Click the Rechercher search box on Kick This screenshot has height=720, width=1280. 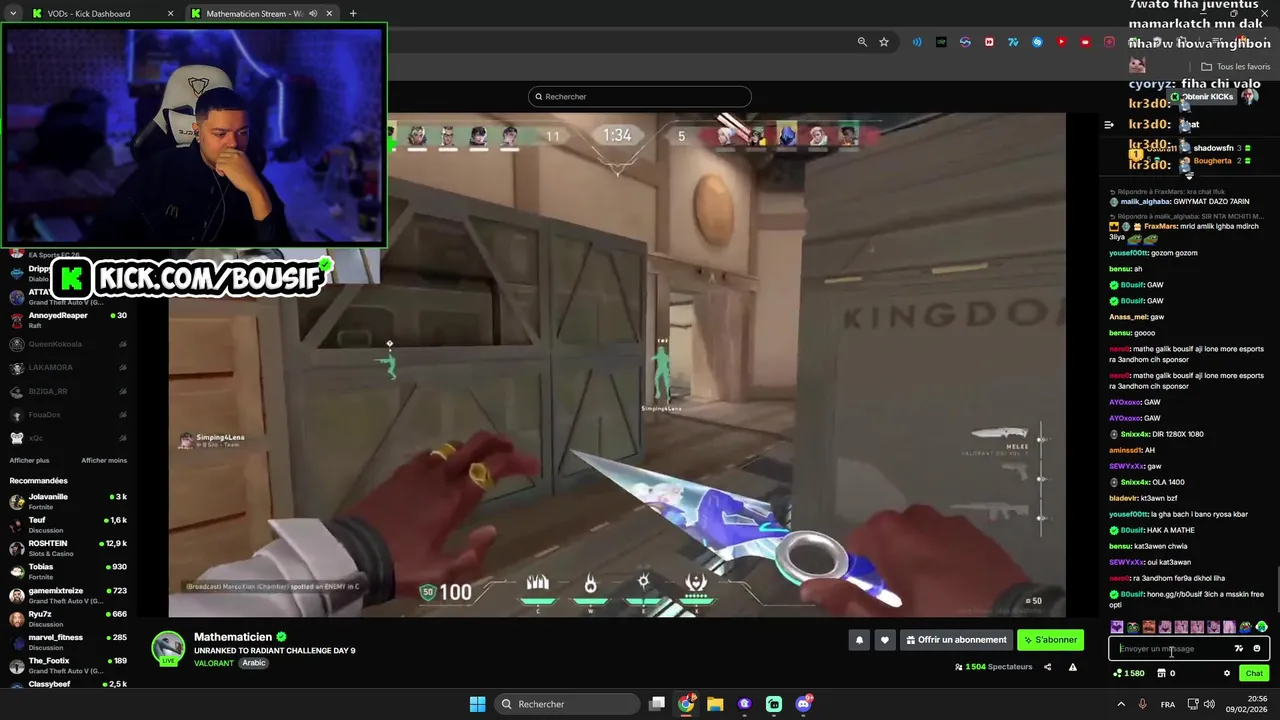click(640, 97)
